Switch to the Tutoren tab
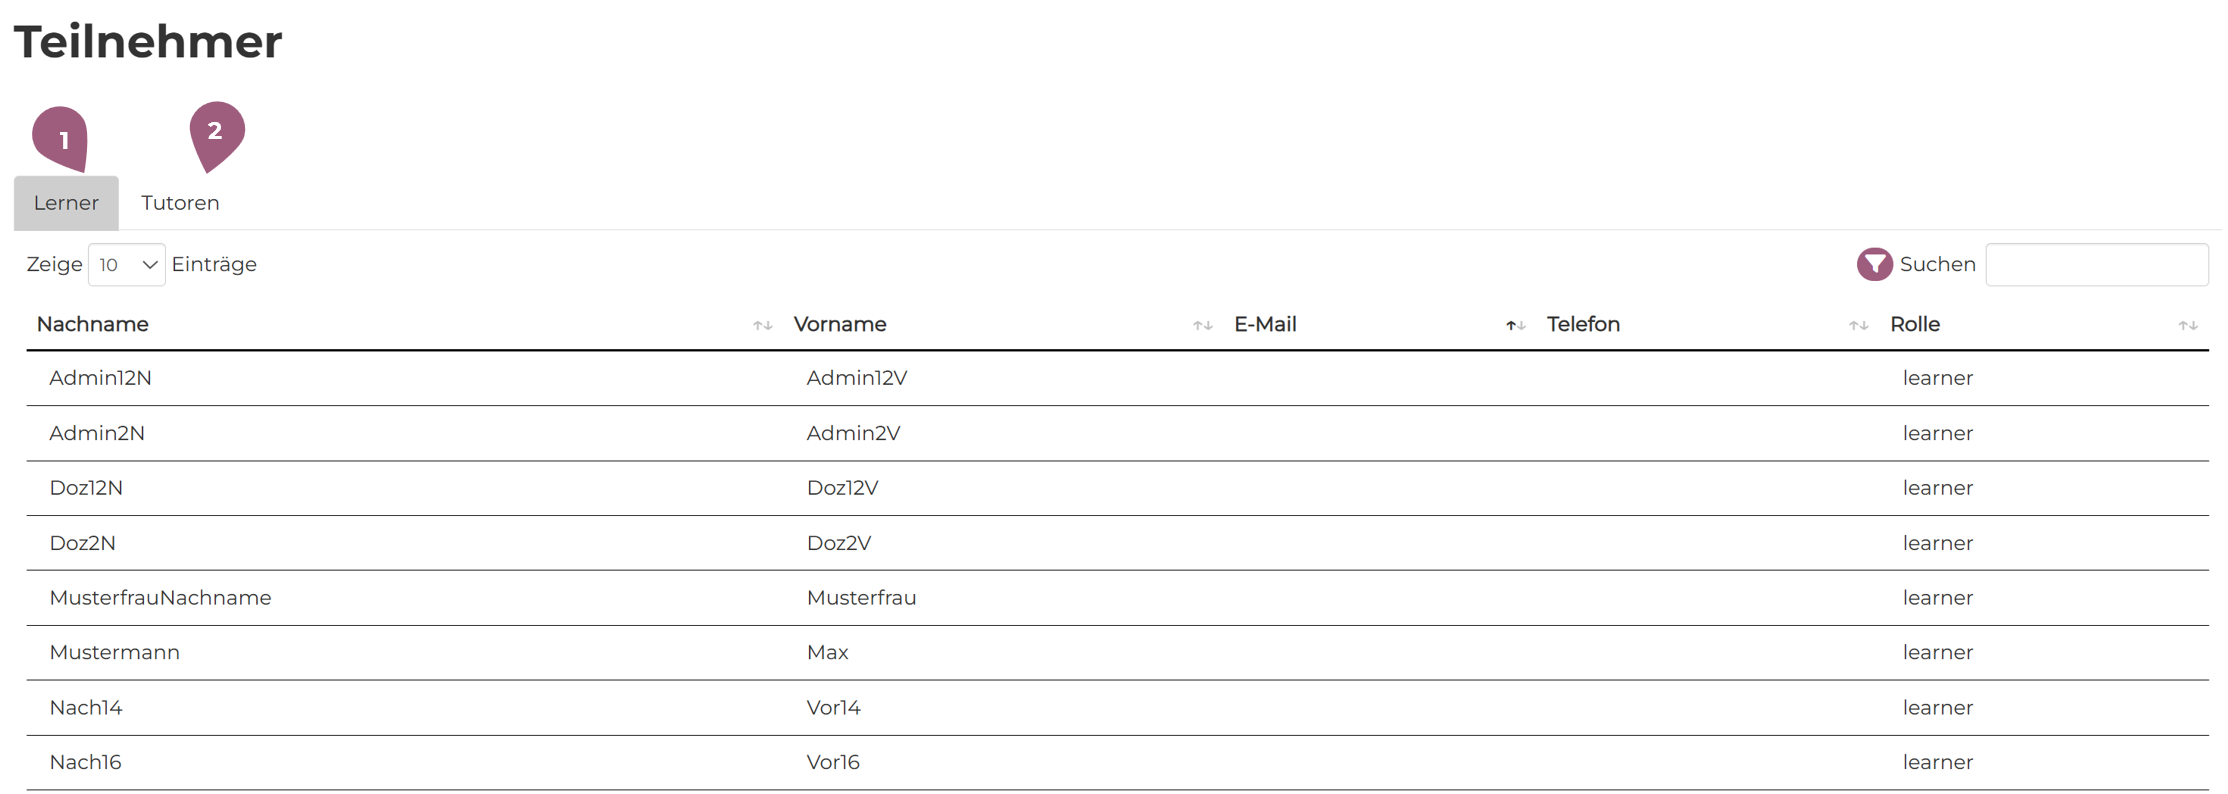The width and height of the screenshot is (2228, 794). (180, 203)
